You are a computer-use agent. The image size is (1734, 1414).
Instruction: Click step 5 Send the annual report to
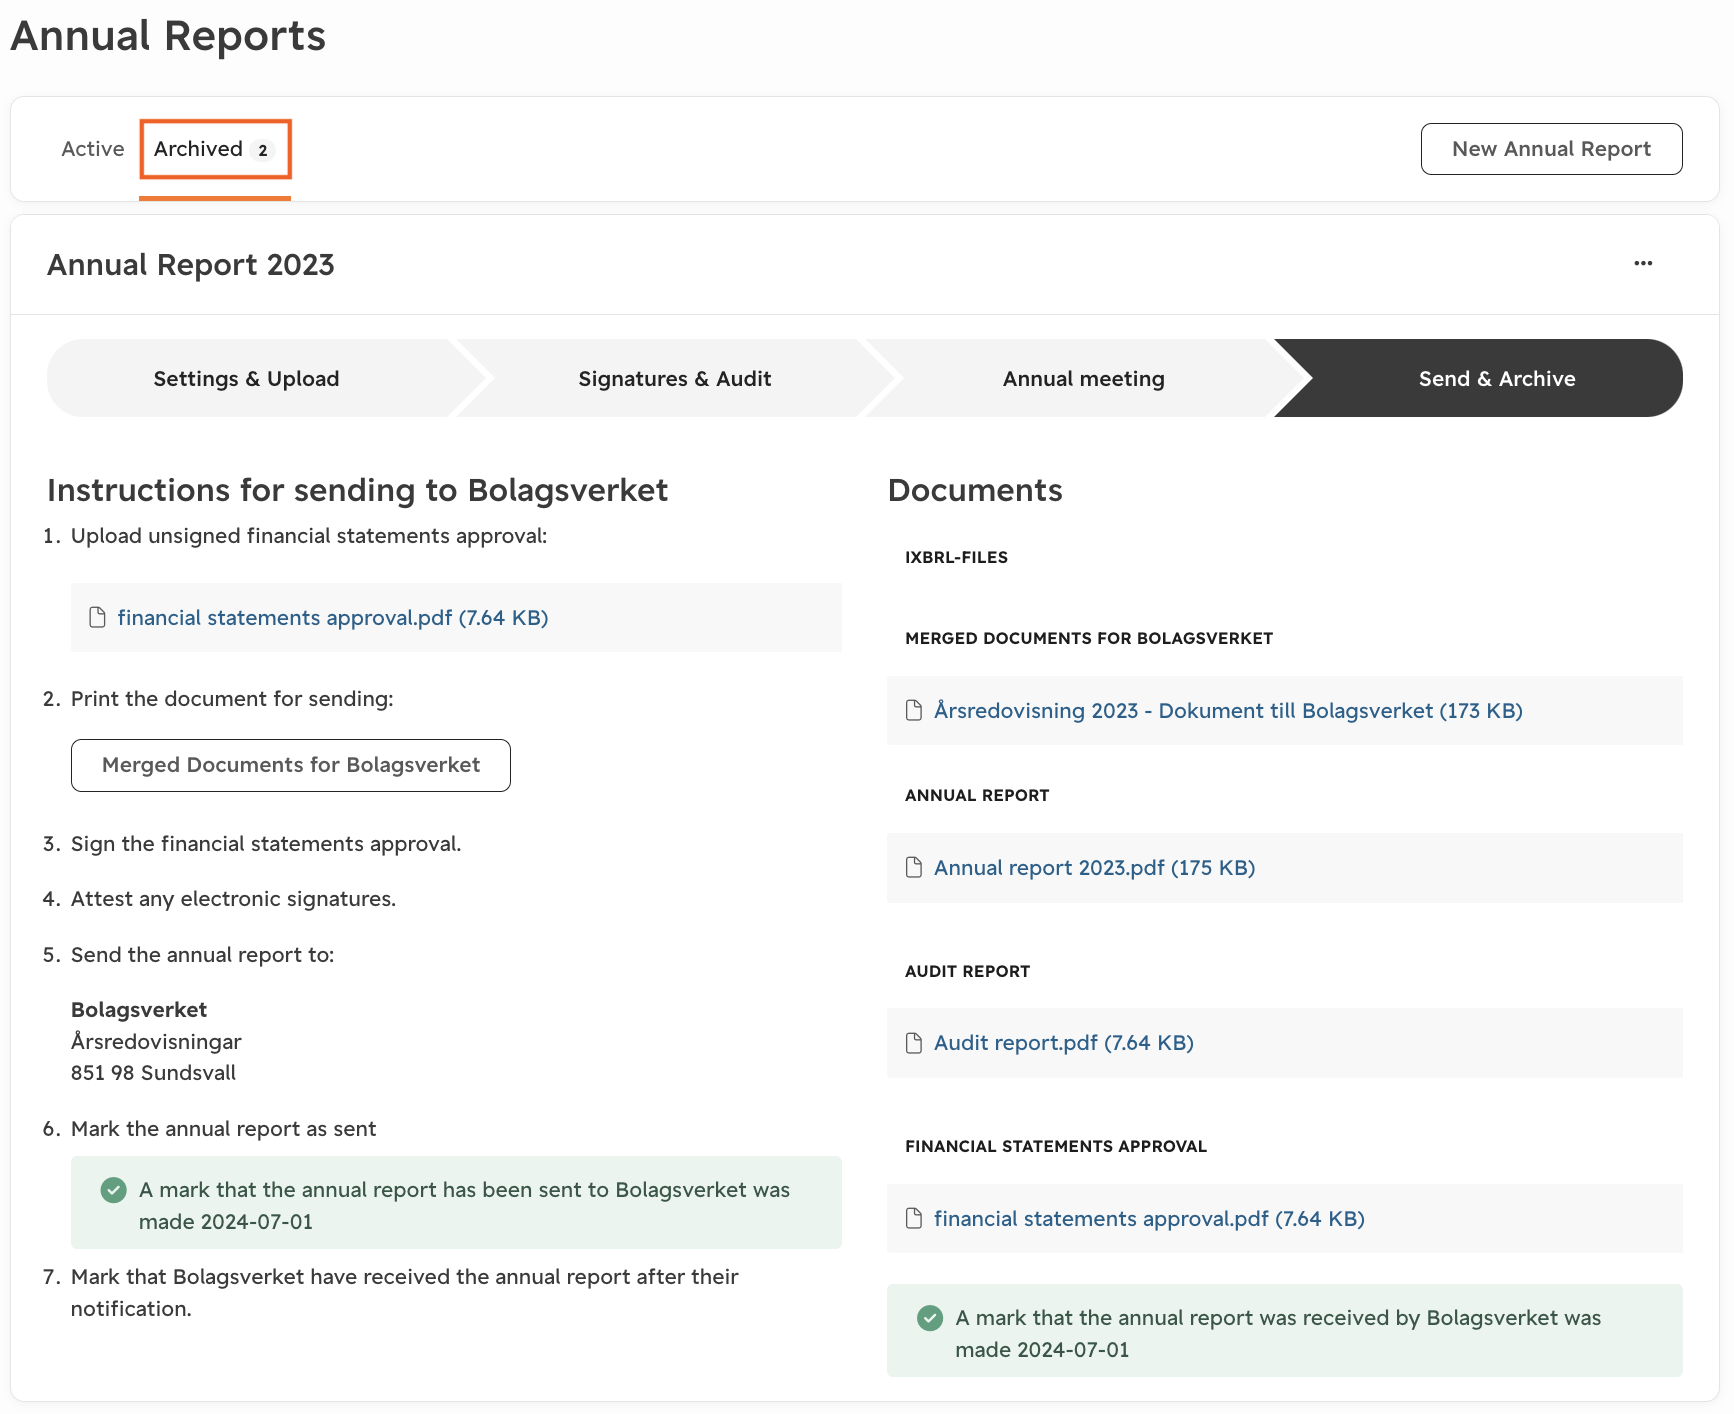click(x=202, y=955)
